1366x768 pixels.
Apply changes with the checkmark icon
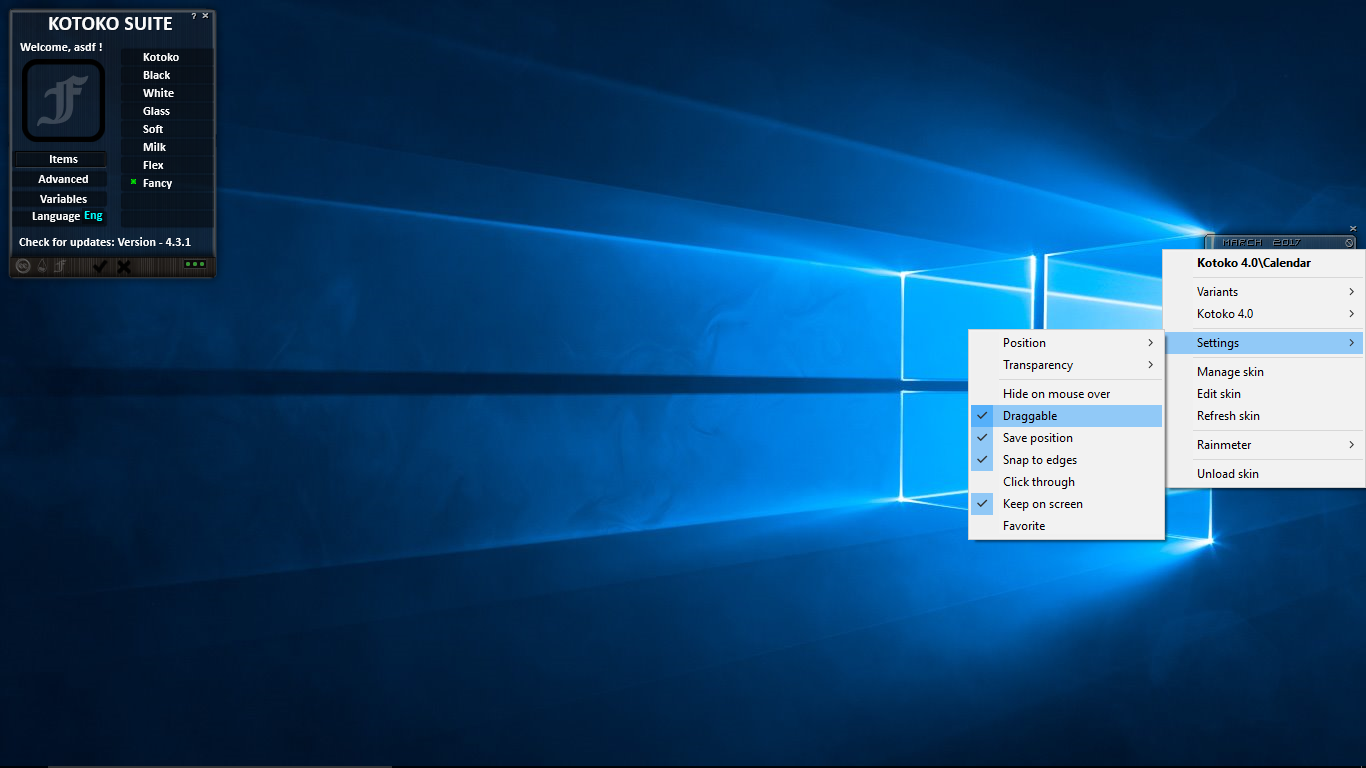point(99,266)
